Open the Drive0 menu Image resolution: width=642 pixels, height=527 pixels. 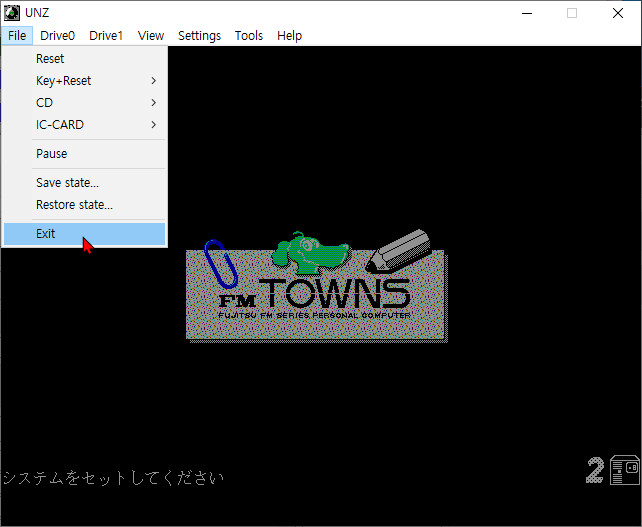(57, 36)
